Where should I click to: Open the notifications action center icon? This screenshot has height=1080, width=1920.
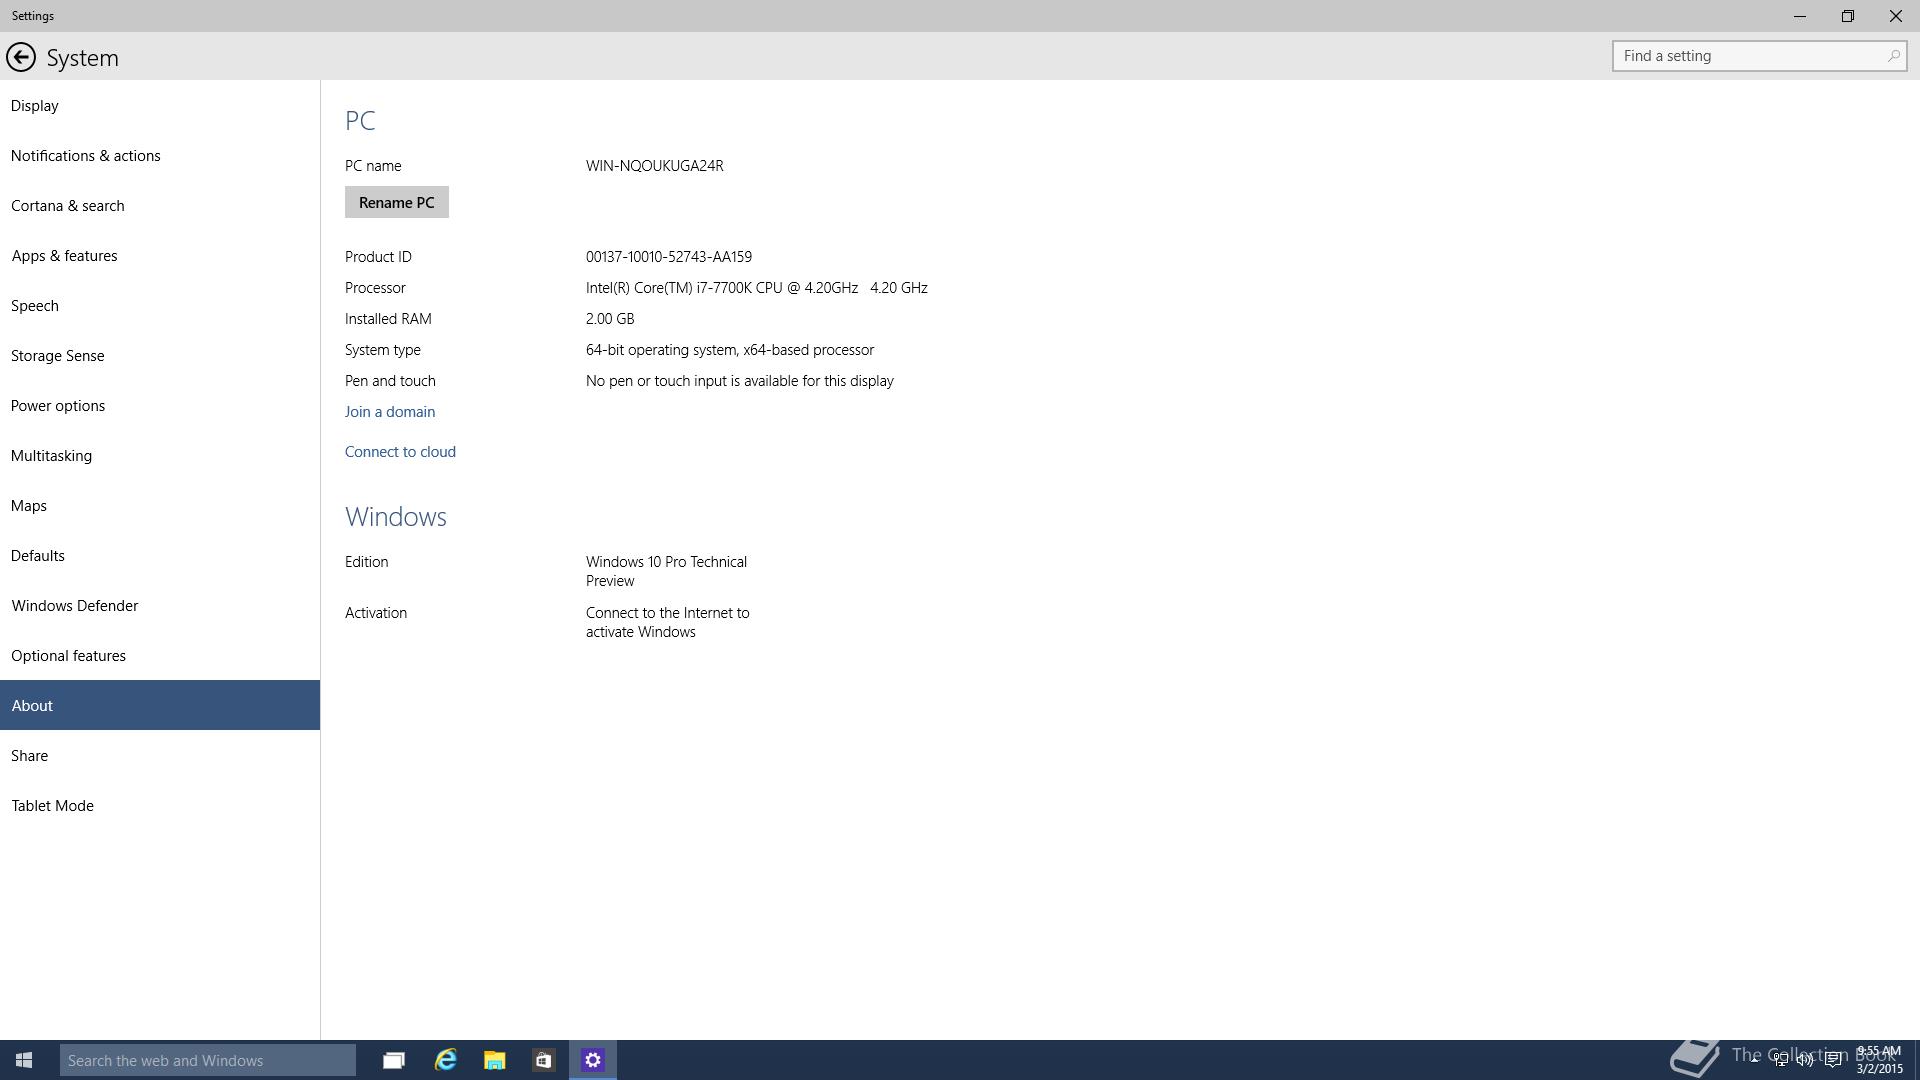click(1833, 1060)
